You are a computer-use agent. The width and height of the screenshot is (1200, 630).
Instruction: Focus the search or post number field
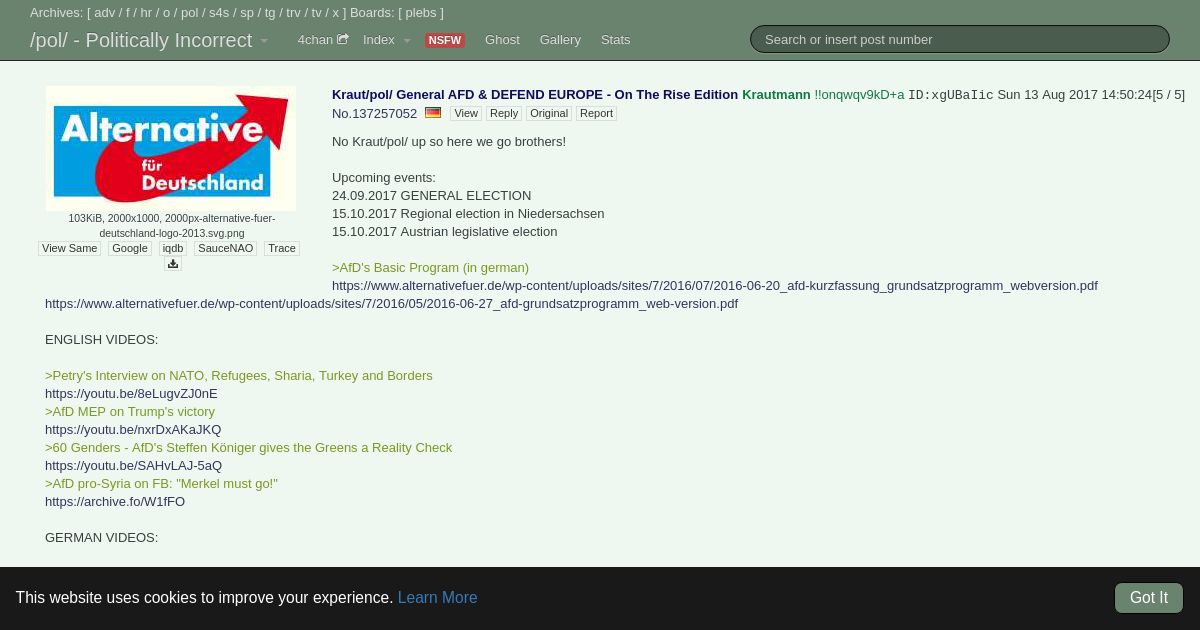(x=960, y=39)
